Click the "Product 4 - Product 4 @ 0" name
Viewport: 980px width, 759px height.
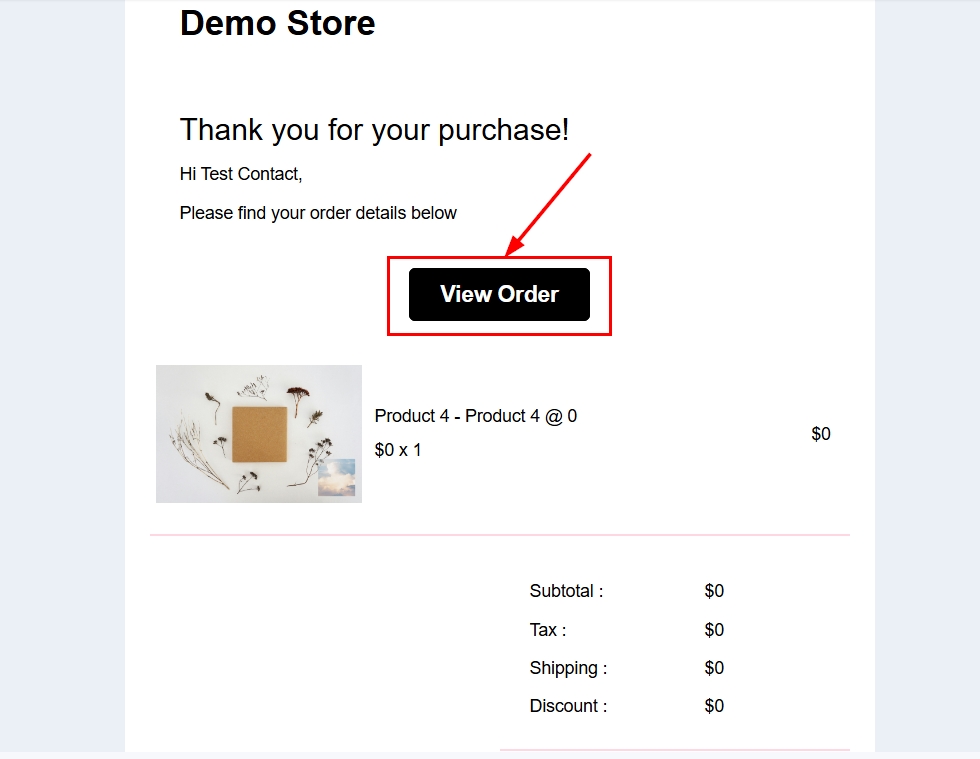tap(475, 416)
